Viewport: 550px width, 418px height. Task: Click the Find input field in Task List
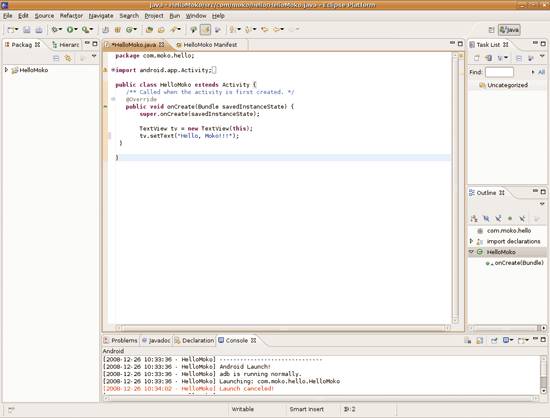point(499,72)
